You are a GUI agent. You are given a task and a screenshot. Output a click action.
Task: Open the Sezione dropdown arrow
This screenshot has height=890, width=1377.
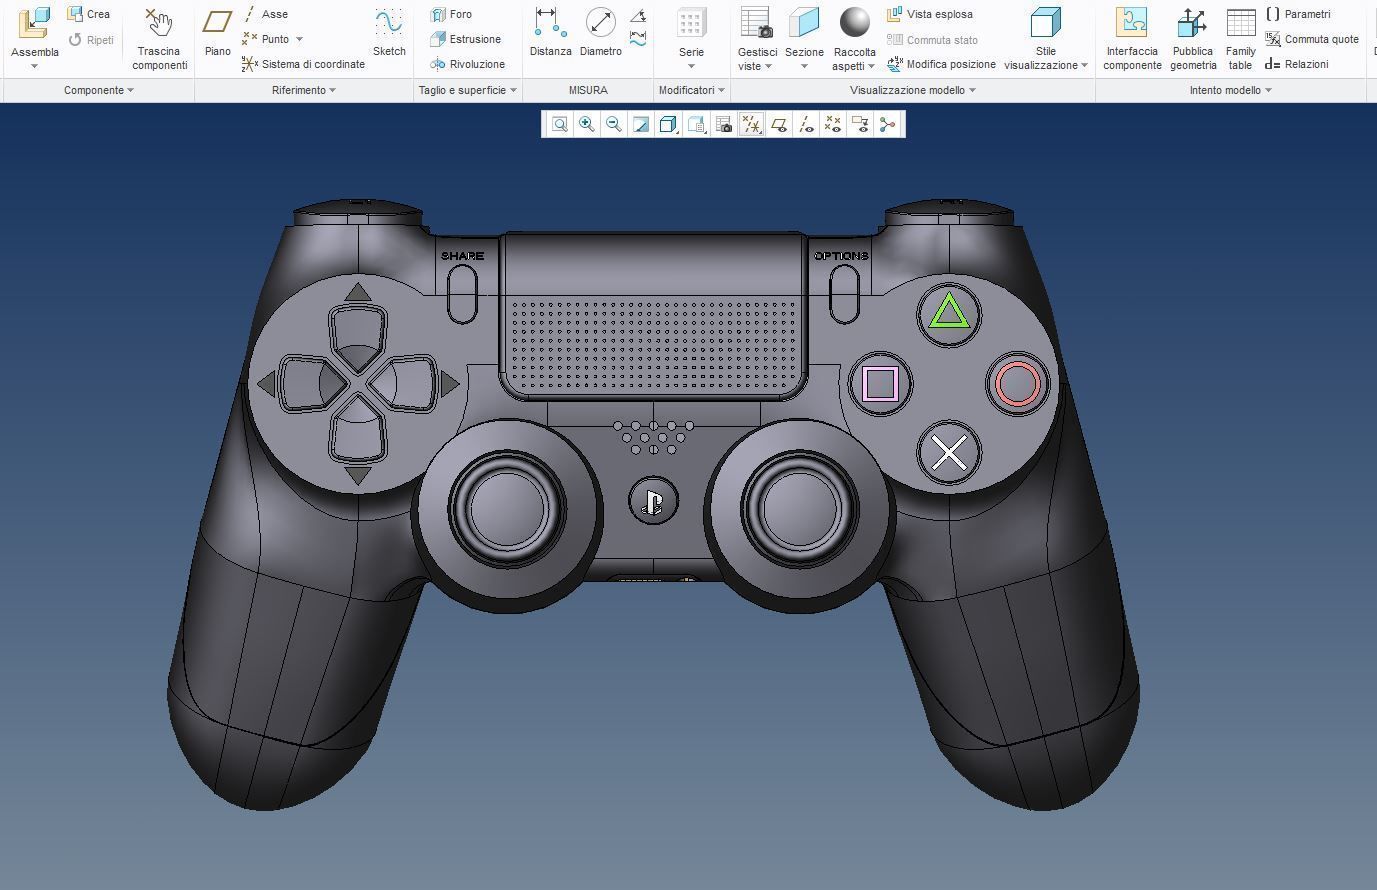click(x=804, y=67)
